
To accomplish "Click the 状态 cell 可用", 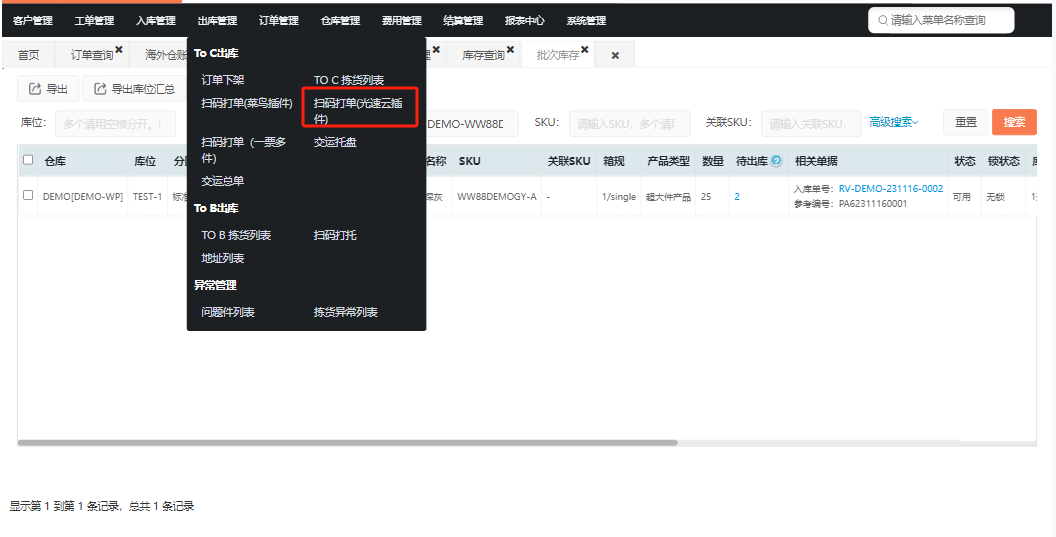I will coord(961,197).
